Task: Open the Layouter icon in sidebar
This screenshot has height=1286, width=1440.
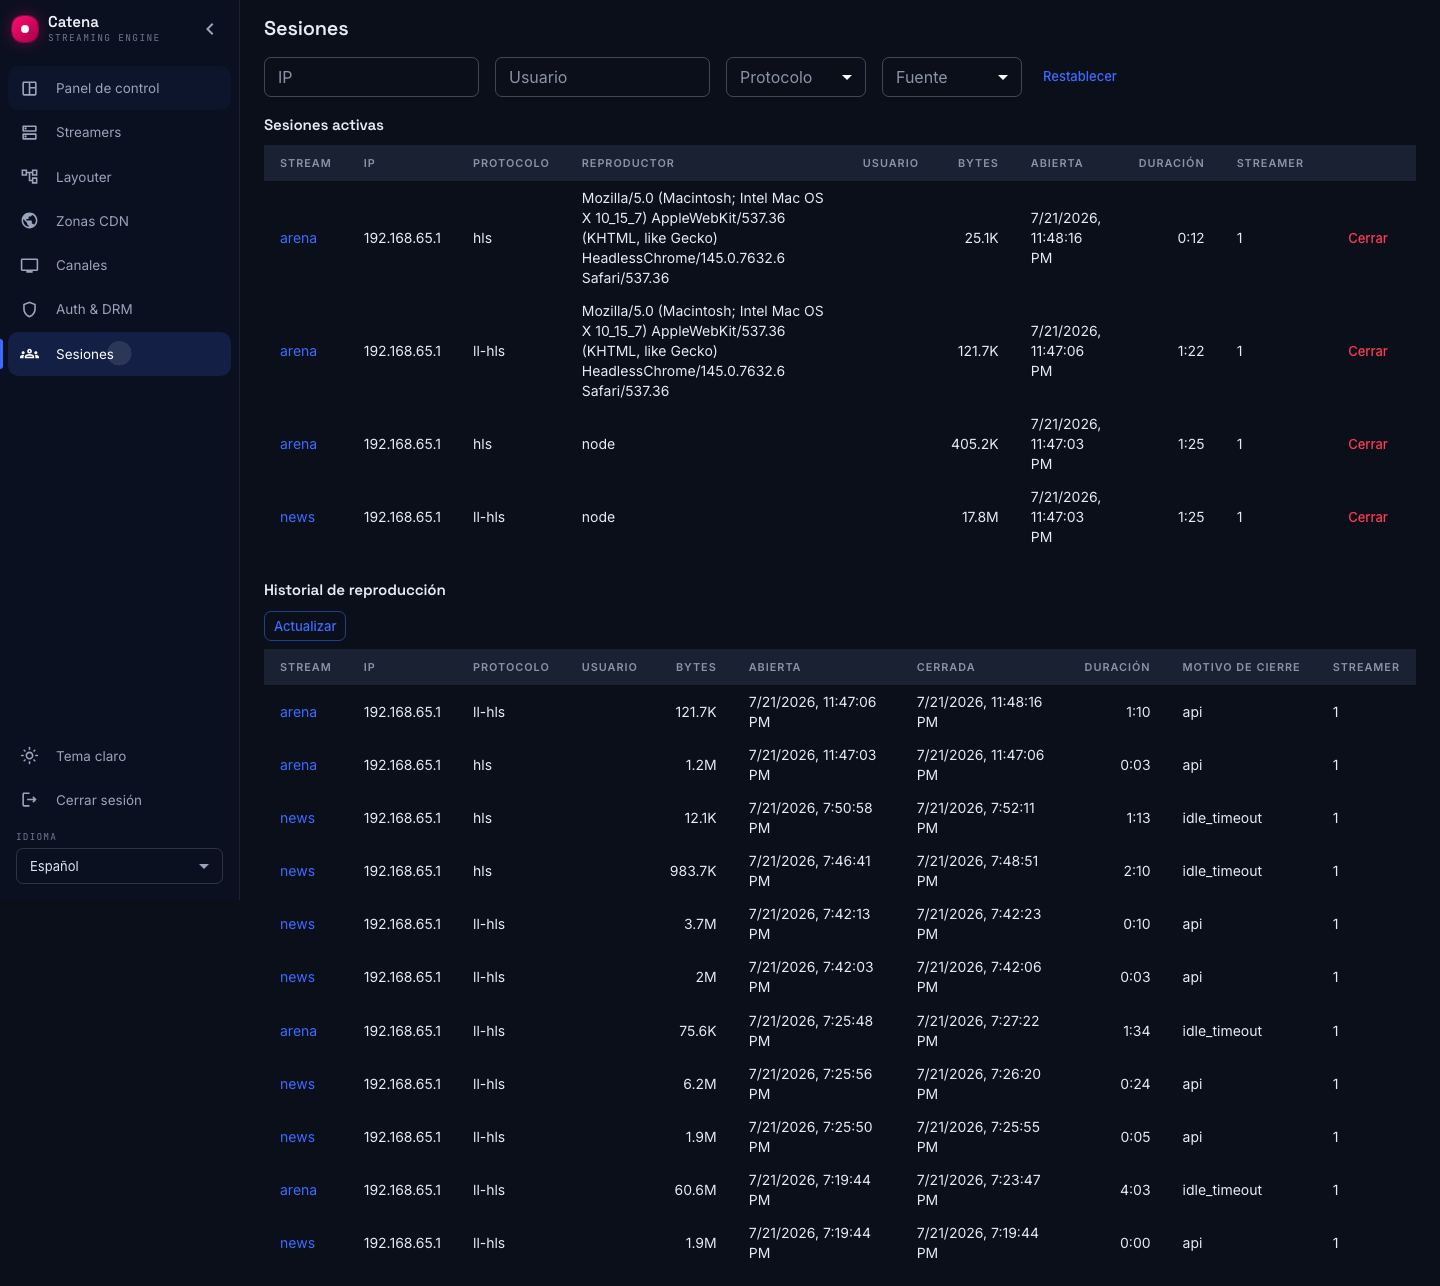Action: coord(30,177)
